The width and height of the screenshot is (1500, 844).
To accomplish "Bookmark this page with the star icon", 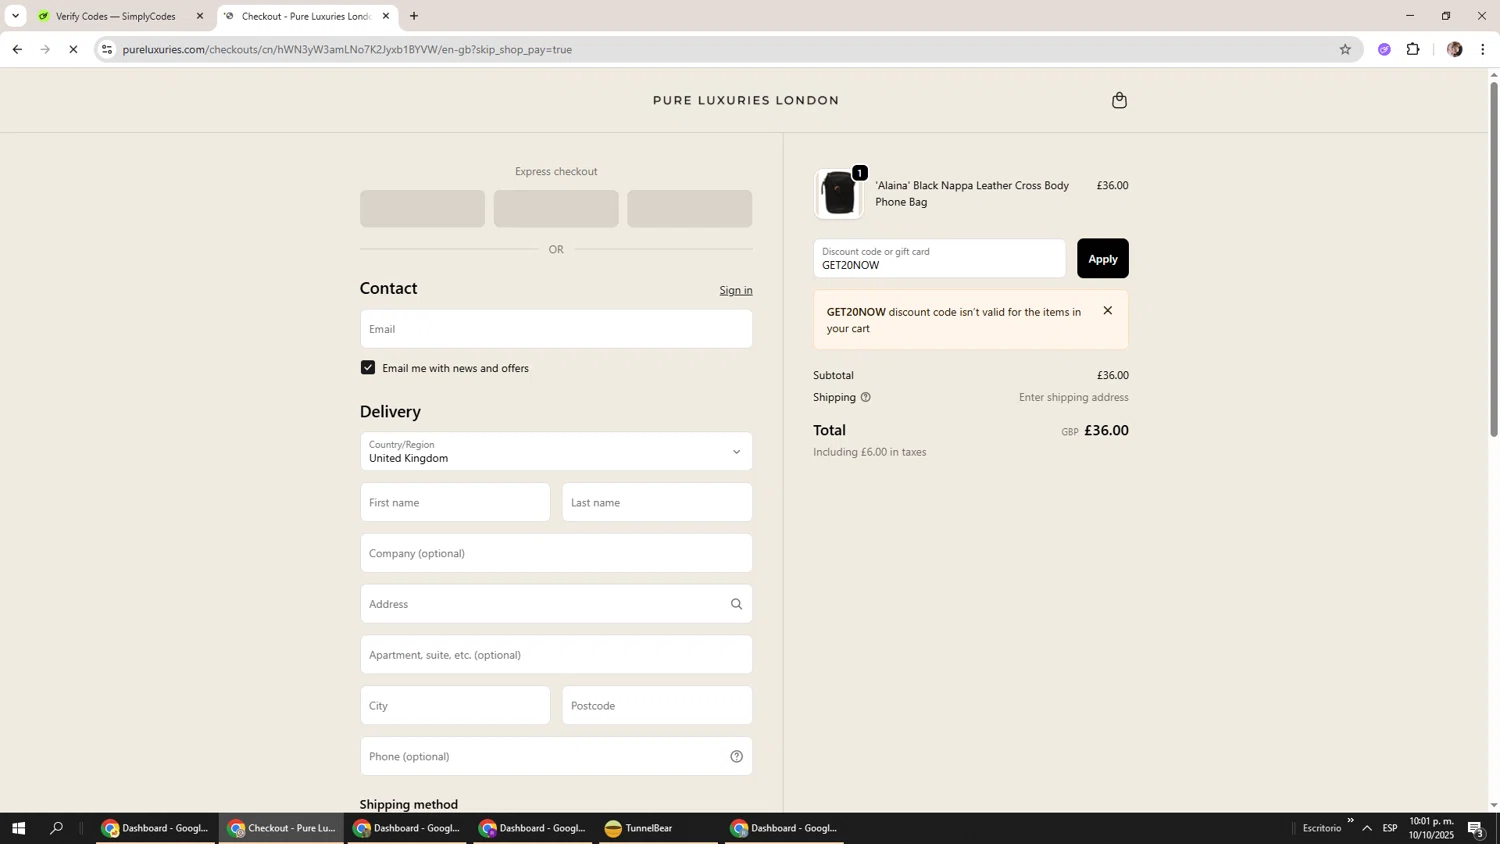I will 1345,49.
